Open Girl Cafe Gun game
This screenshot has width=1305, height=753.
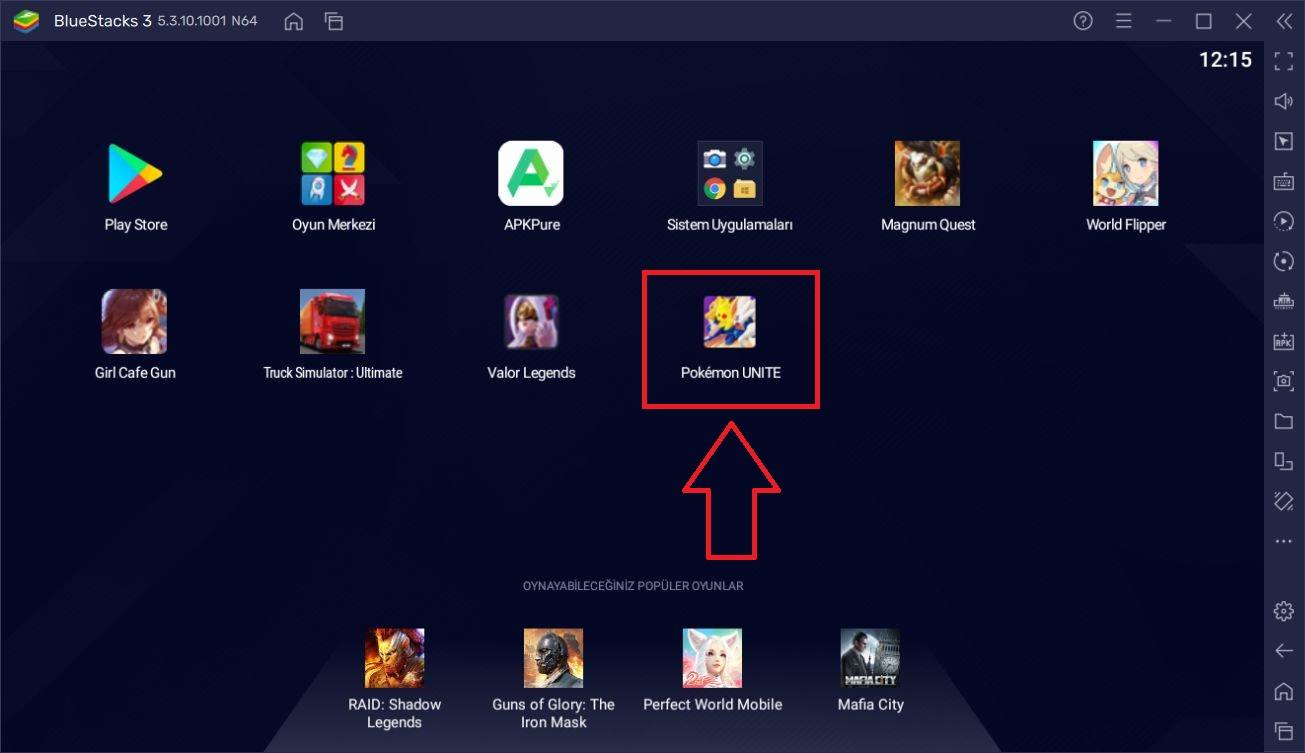(x=134, y=322)
